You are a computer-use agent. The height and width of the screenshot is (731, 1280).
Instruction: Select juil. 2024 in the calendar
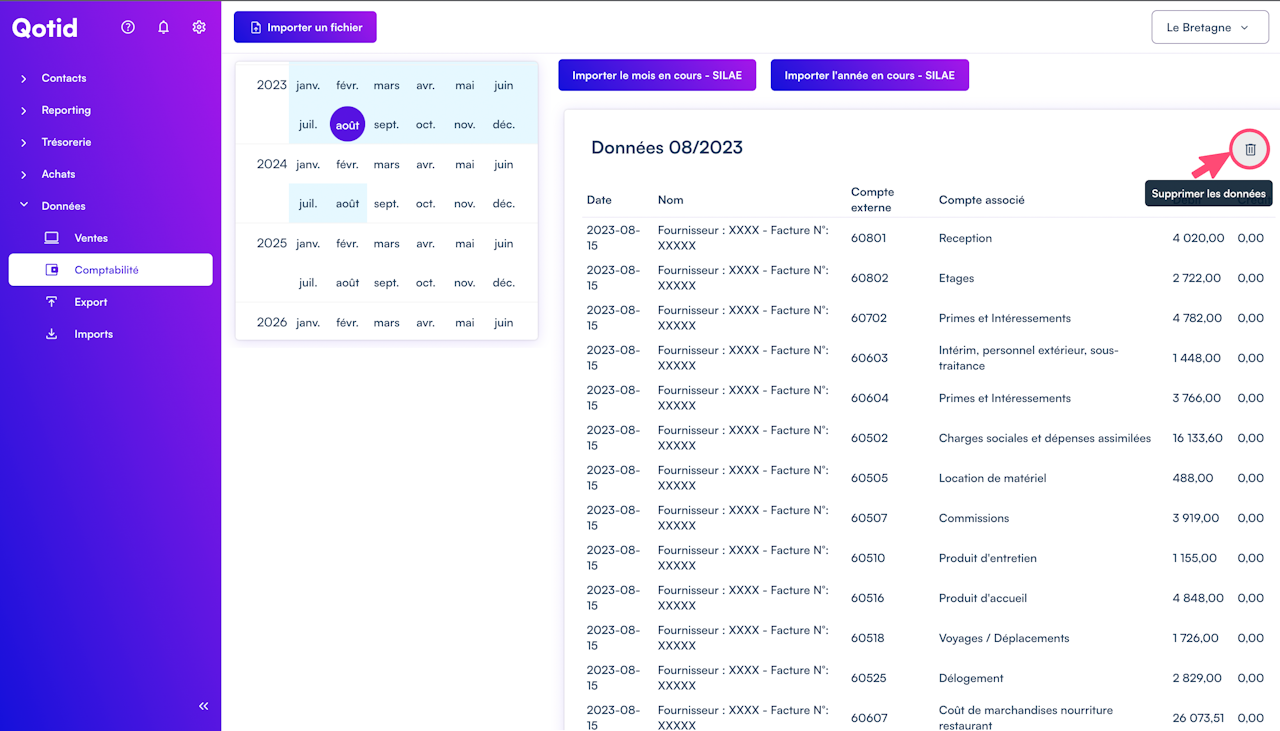[308, 204]
